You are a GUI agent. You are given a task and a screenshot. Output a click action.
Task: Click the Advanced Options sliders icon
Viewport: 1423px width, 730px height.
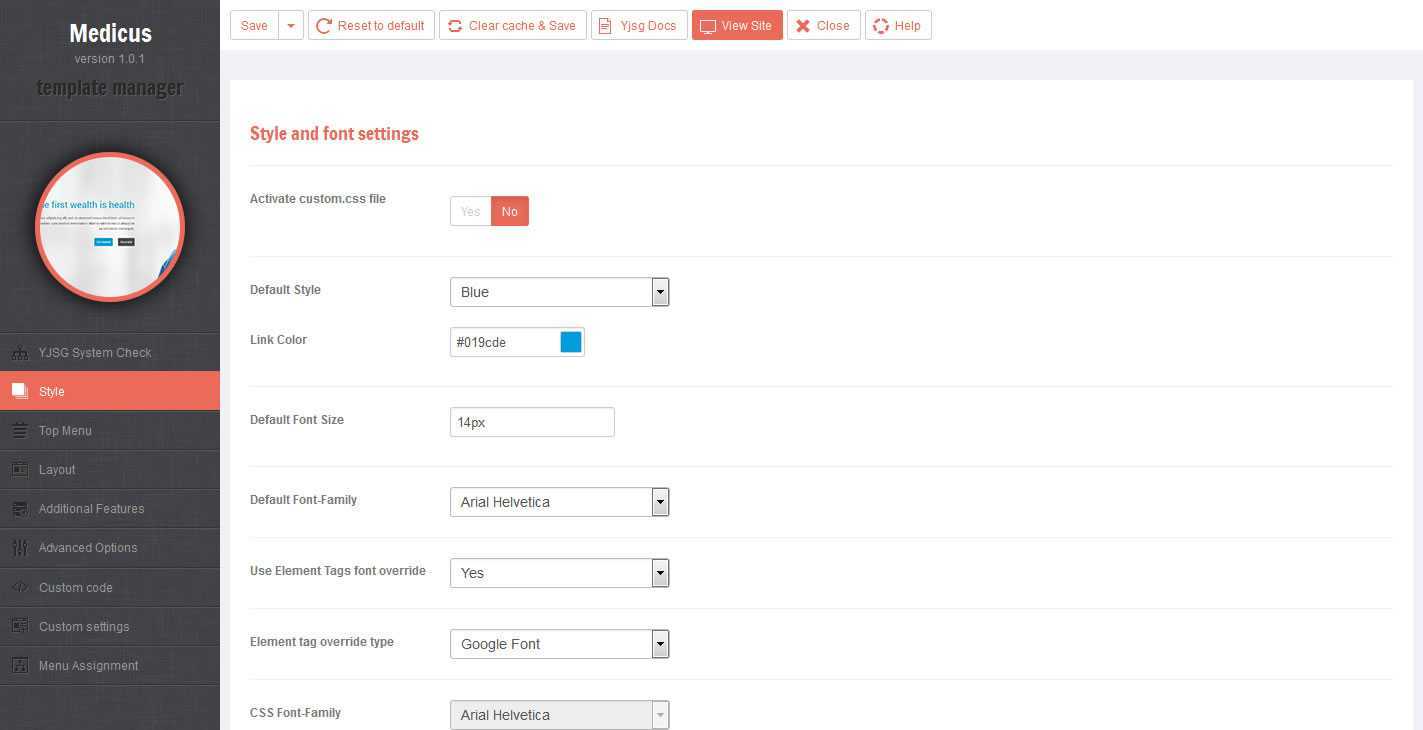(x=20, y=548)
